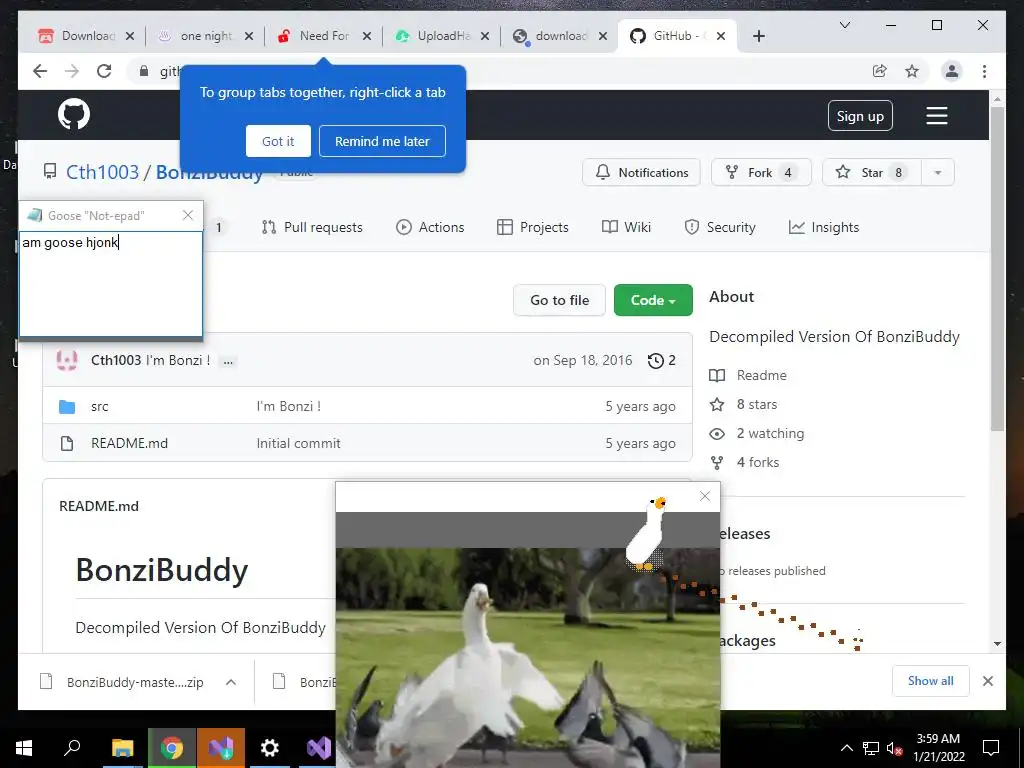
Task: Open the Insights tab
Action: [x=824, y=227]
